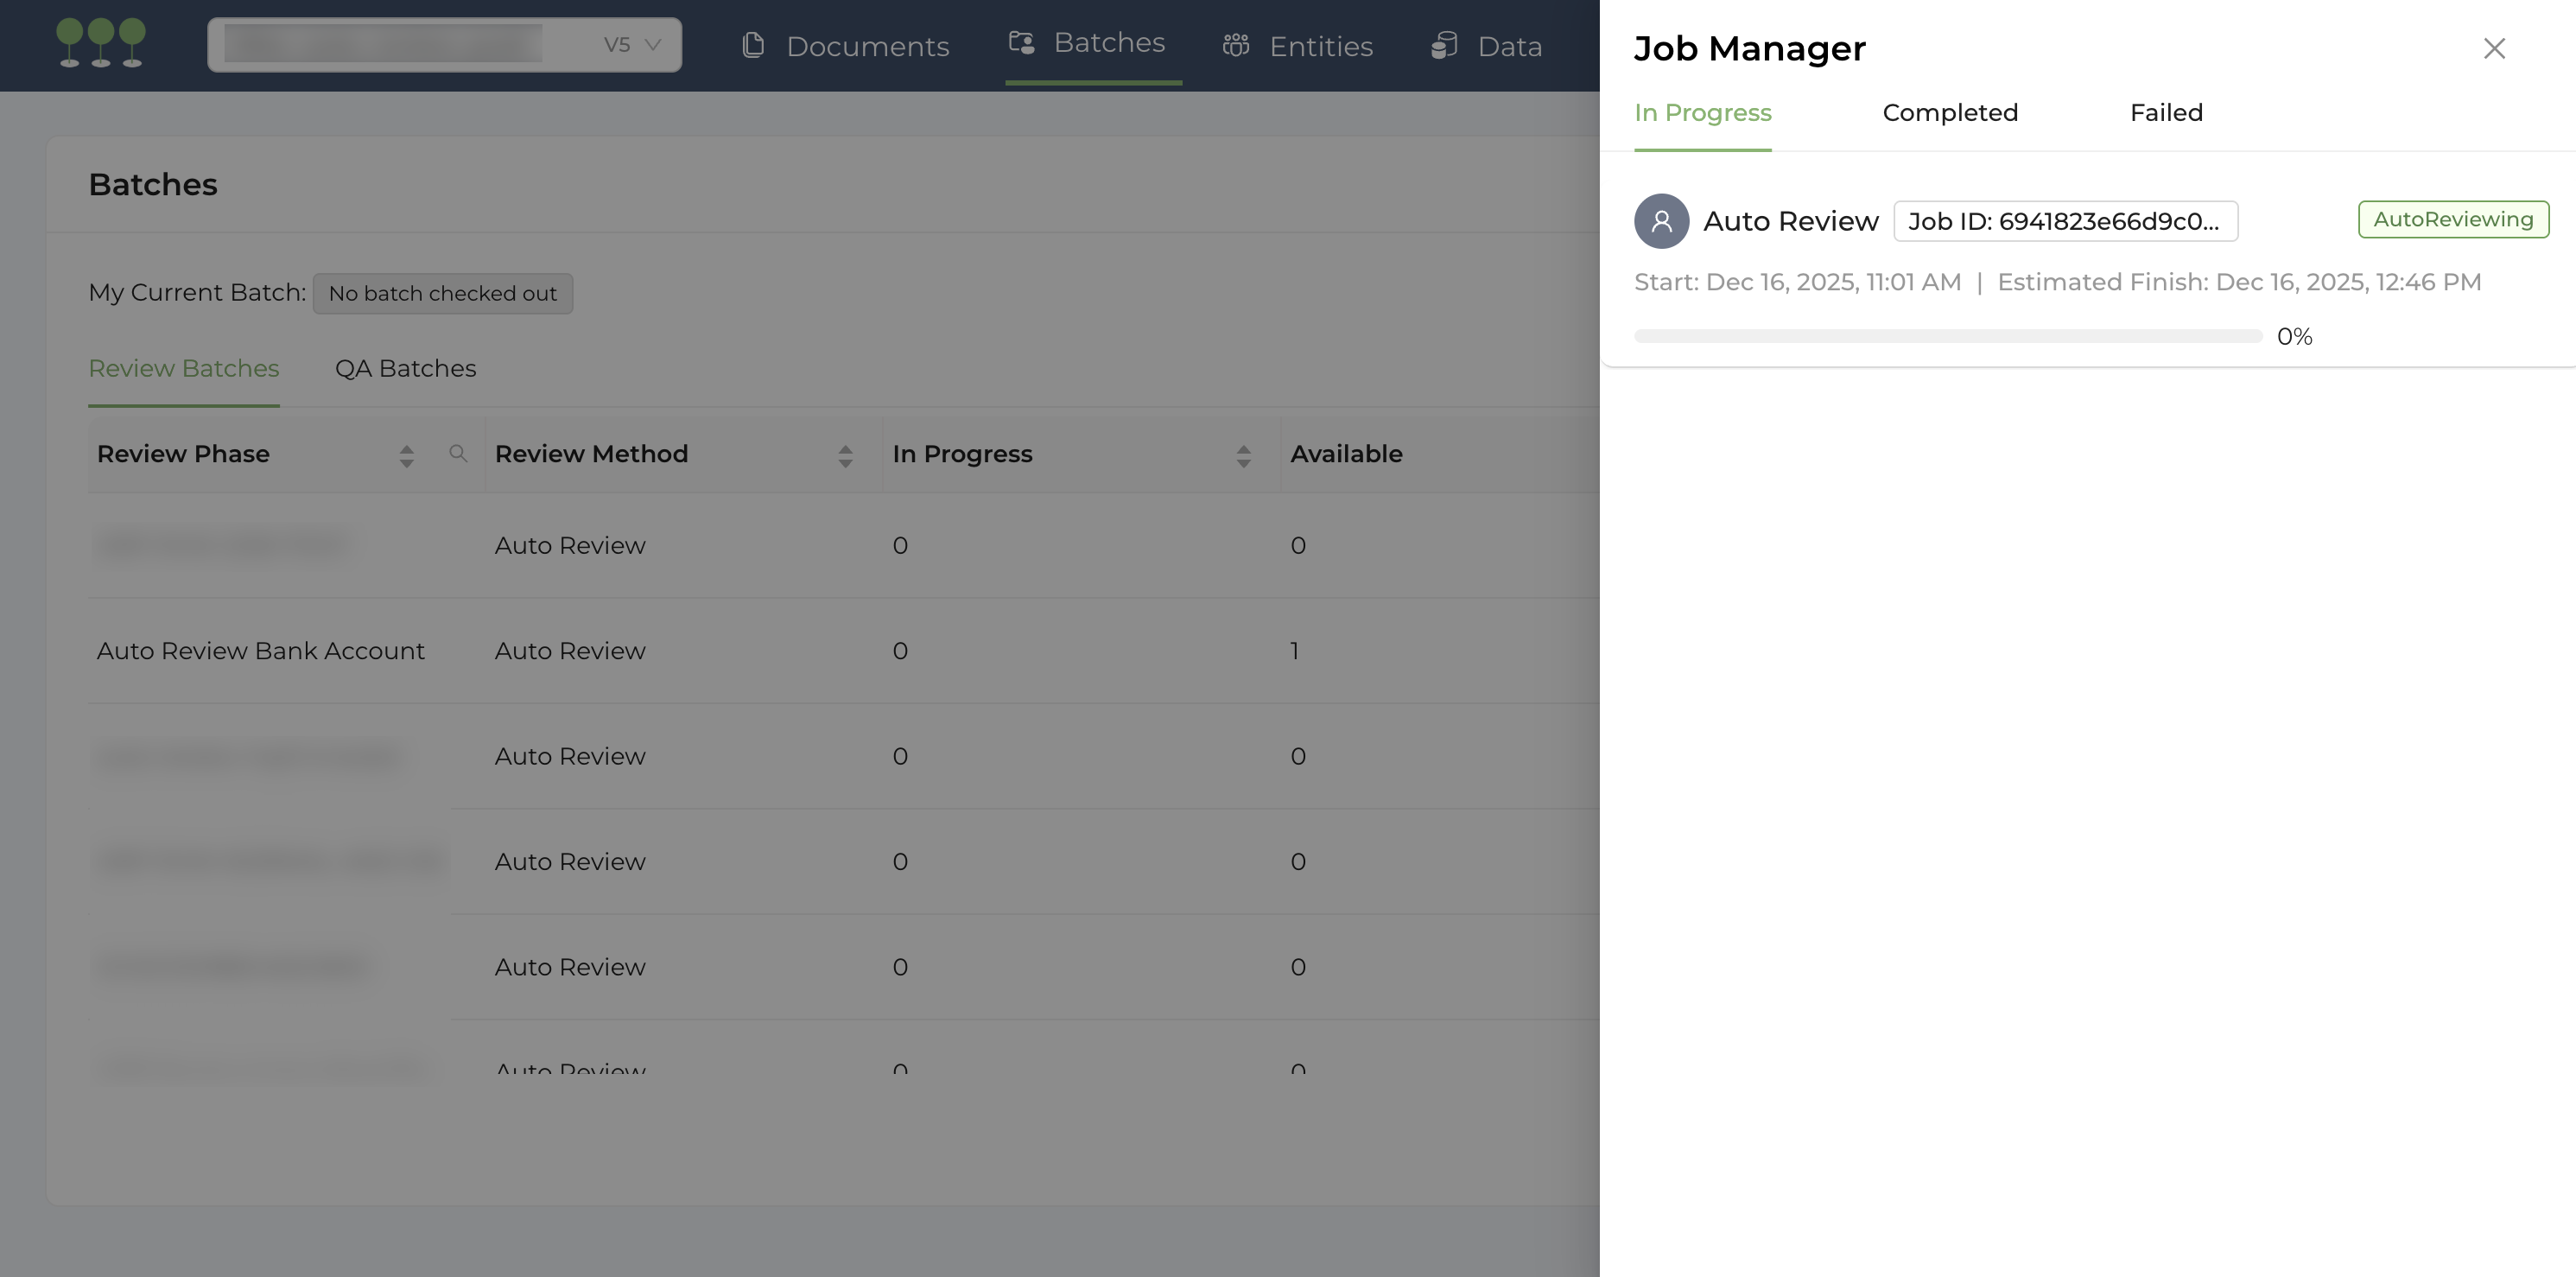Open the Failed jobs tab
The image size is (2576, 1277).
coord(2166,113)
